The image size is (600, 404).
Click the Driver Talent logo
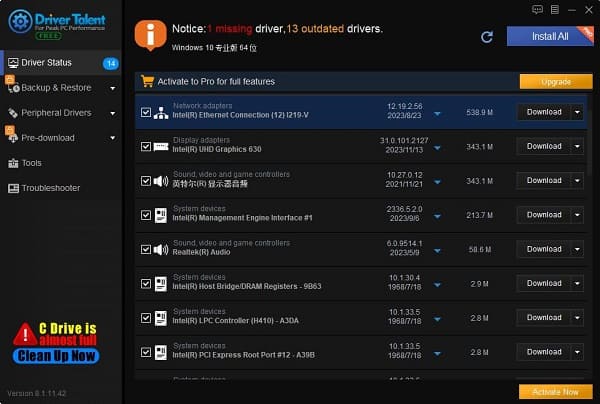point(57,24)
